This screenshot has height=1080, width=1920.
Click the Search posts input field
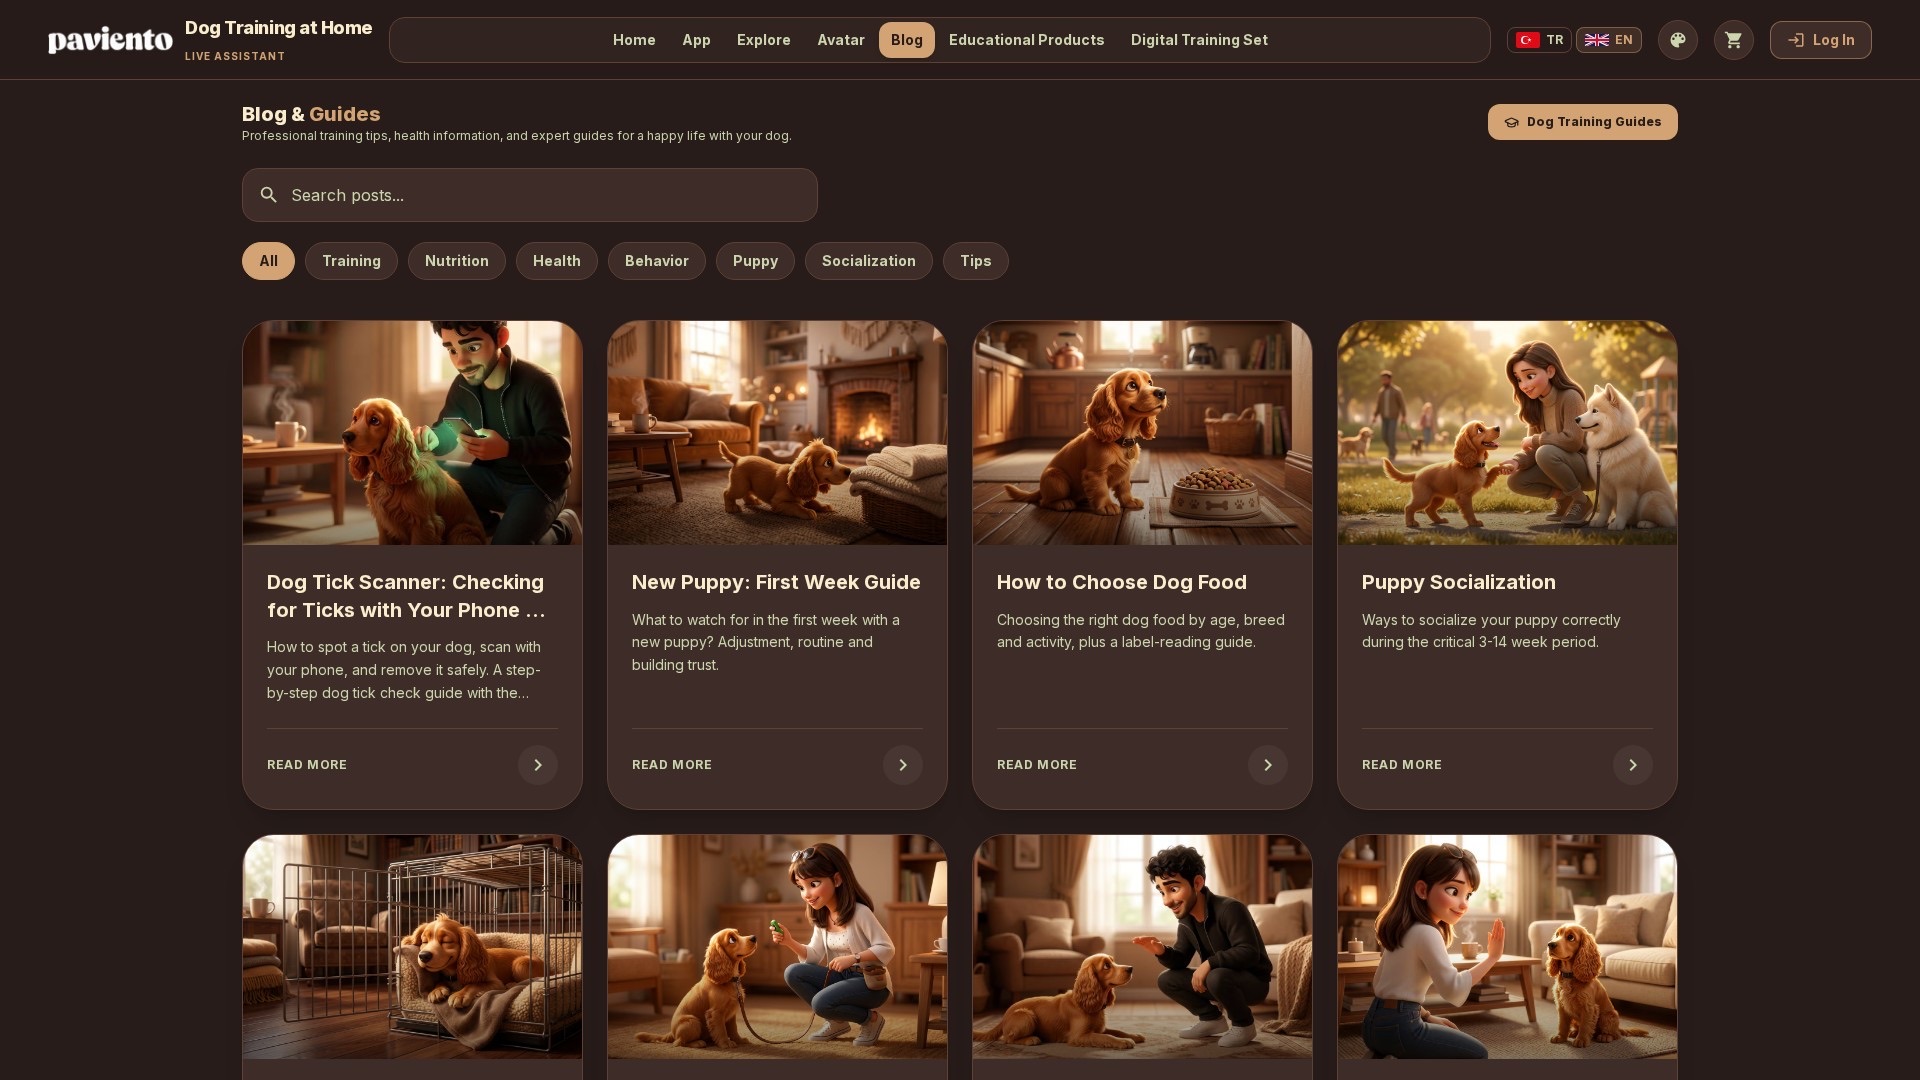coord(530,195)
